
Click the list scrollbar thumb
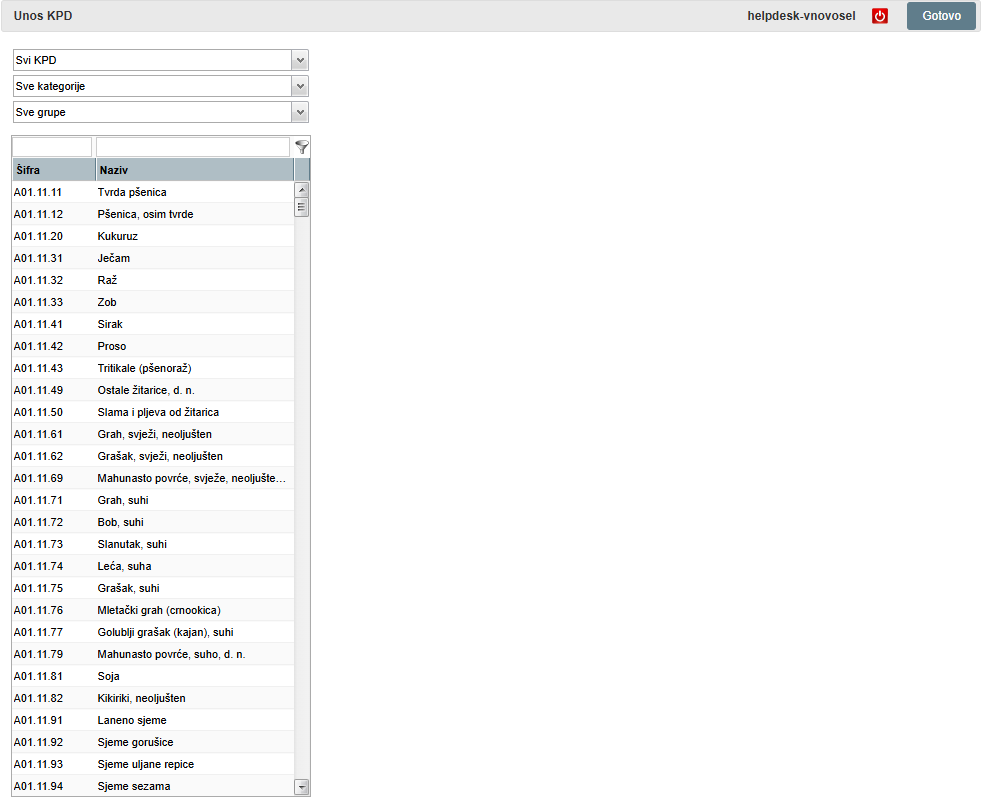click(x=302, y=207)
